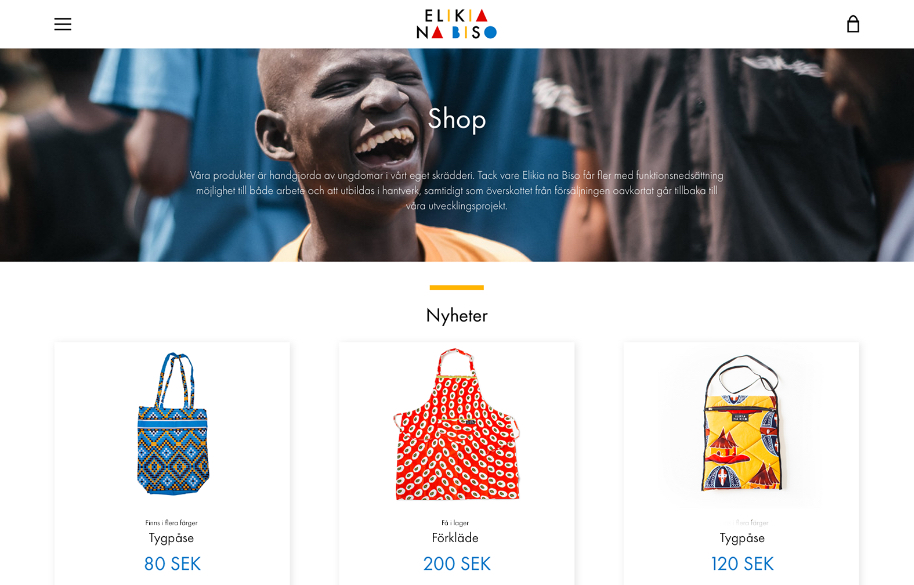The image size is (914, 585).
Task: Open the Förkläde product title
Action: tap(455, 538)
